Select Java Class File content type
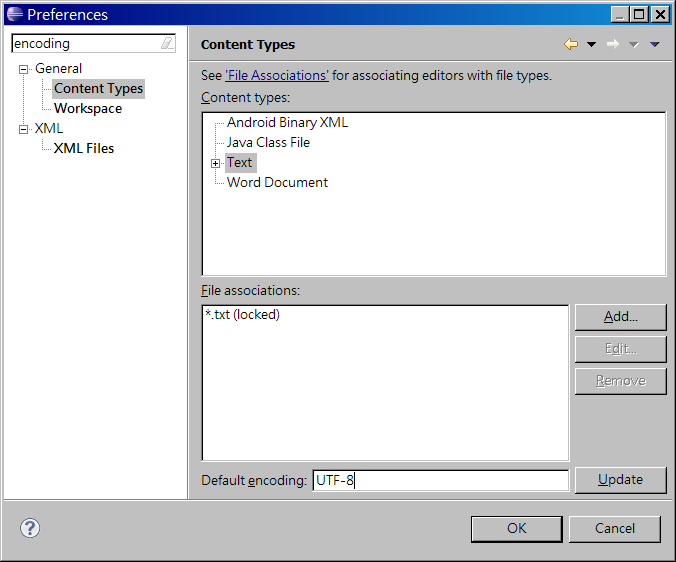676x562 pixels. [x=268, y=142]
